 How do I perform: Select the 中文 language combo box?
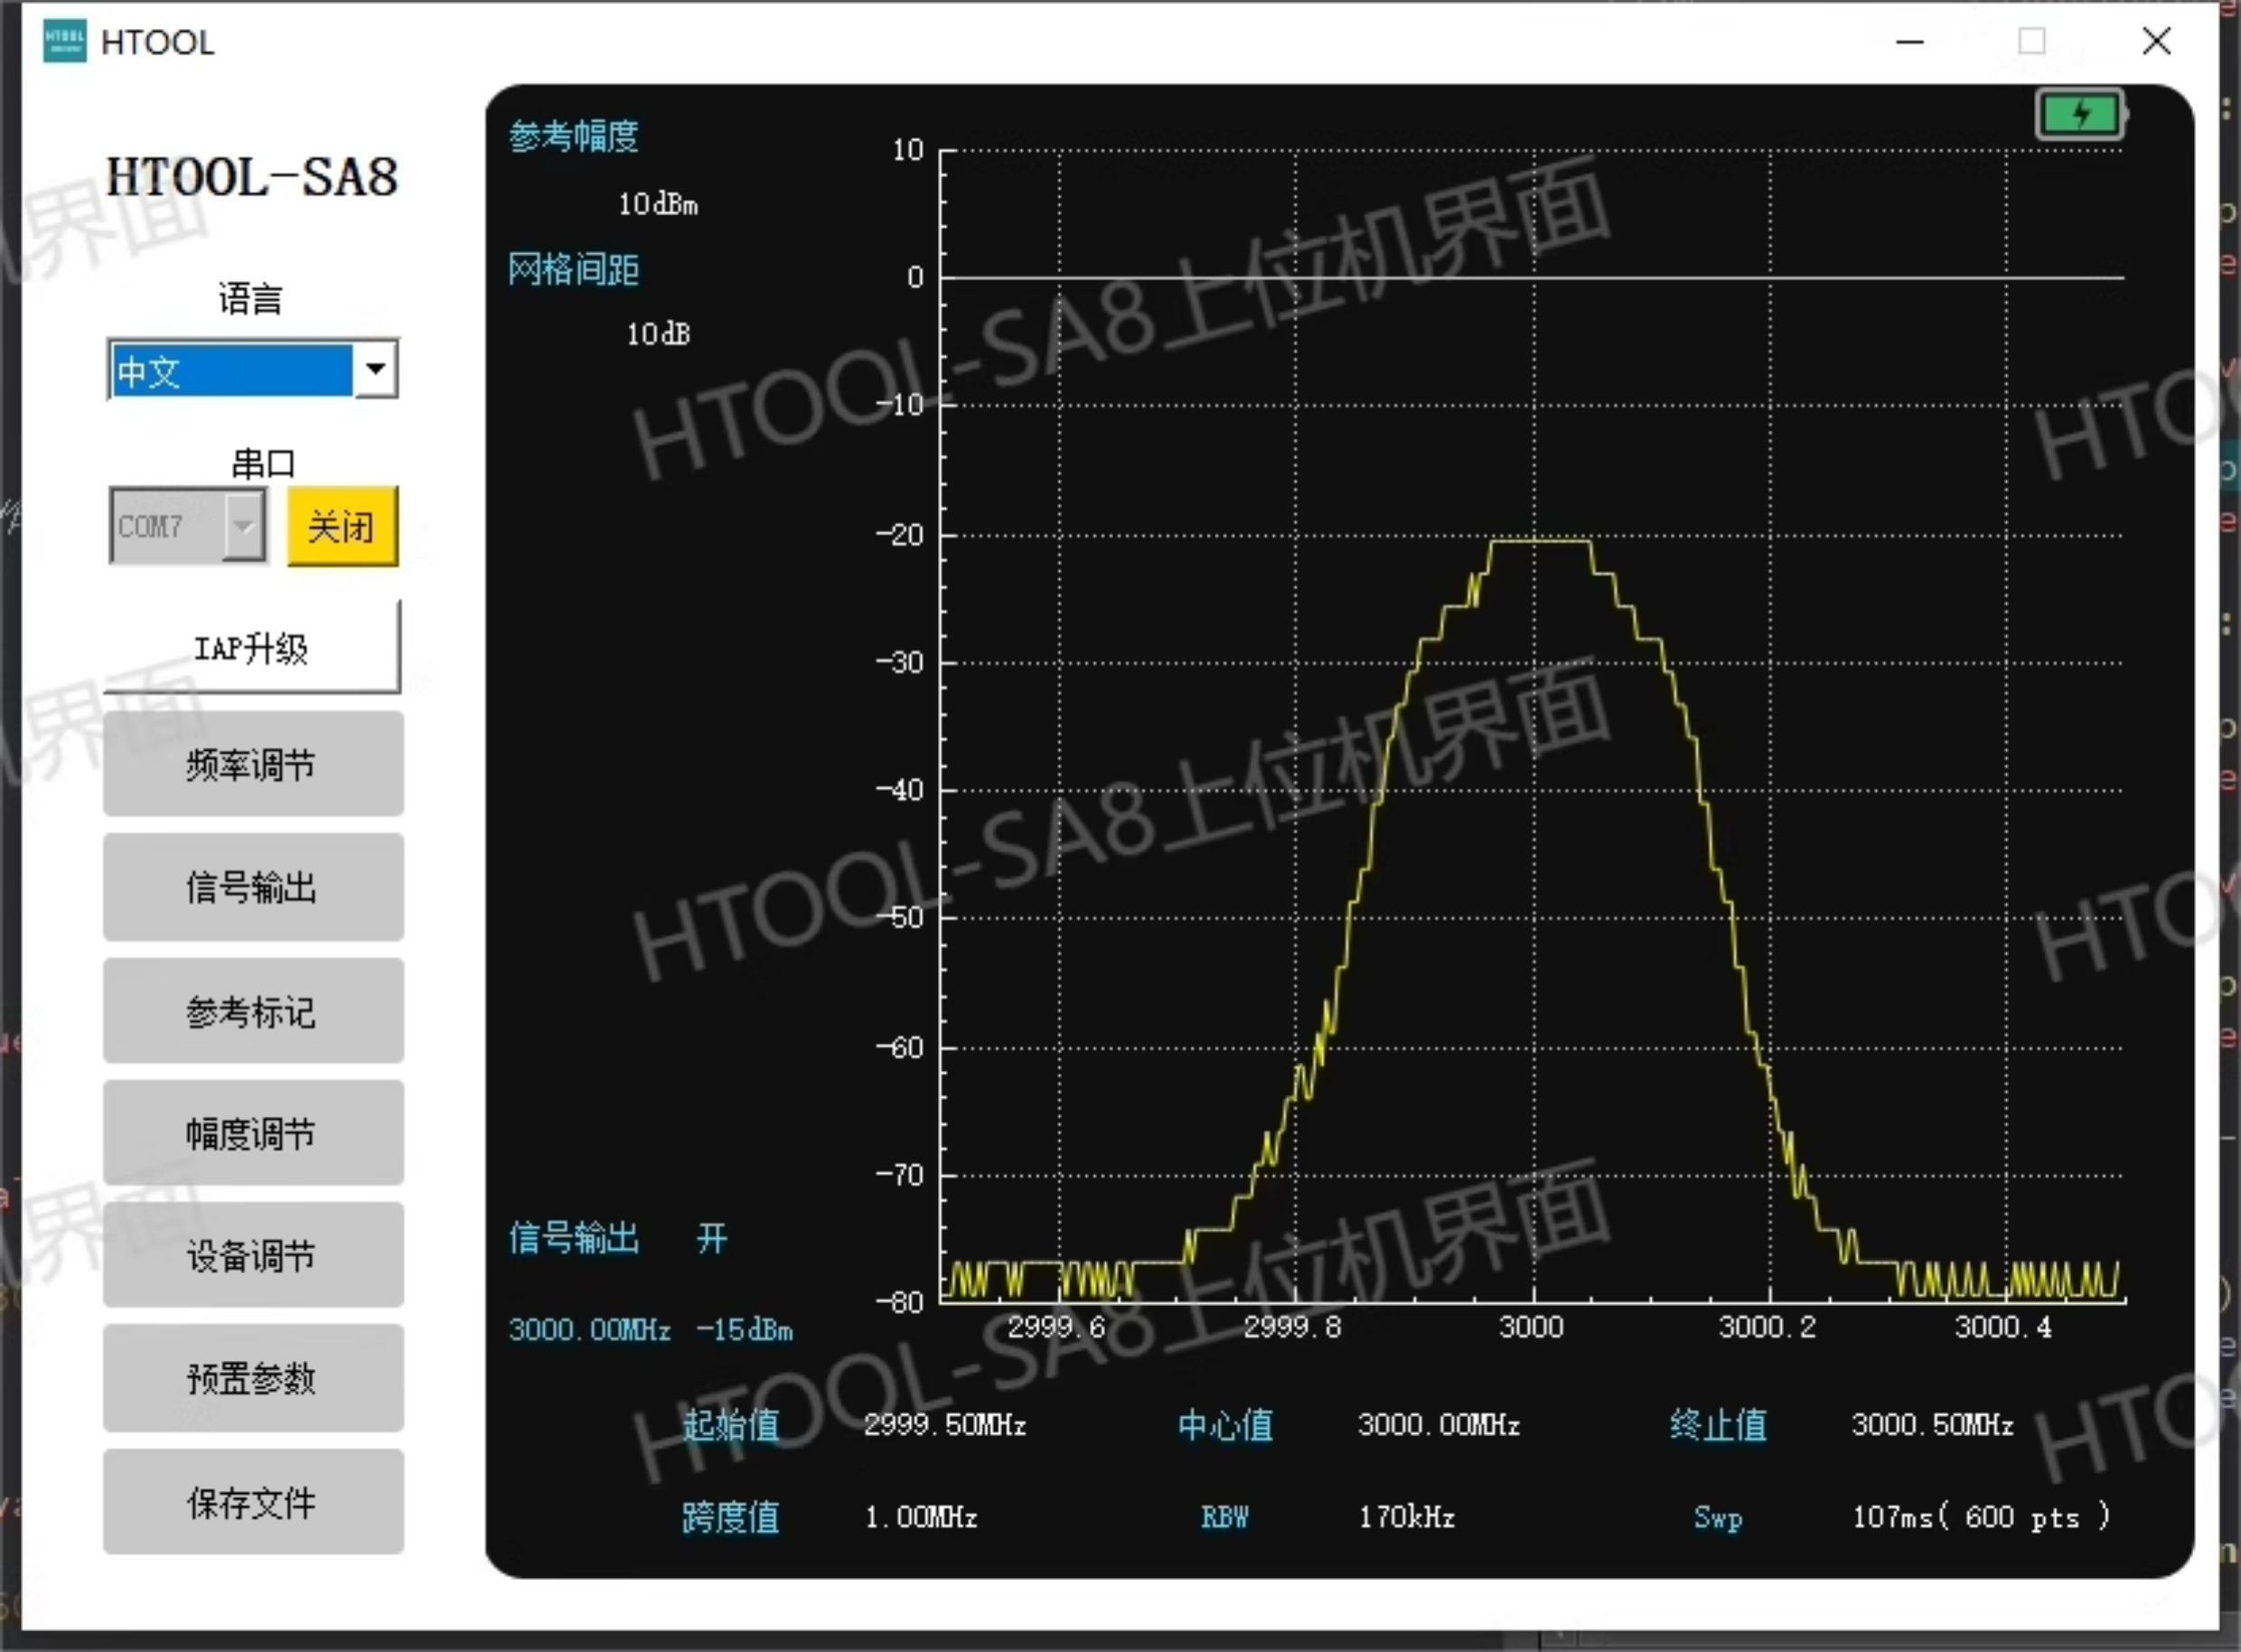[x=253, y=369]
